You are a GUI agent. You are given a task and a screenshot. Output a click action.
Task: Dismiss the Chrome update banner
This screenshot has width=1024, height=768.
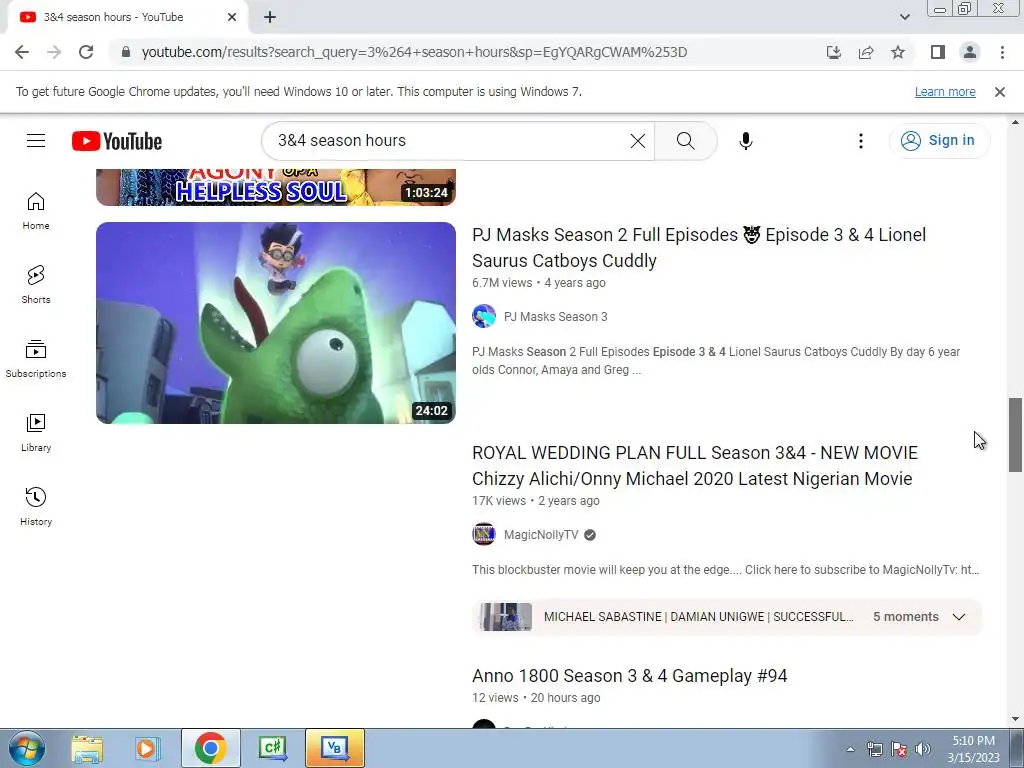click(x=999, y=92)
